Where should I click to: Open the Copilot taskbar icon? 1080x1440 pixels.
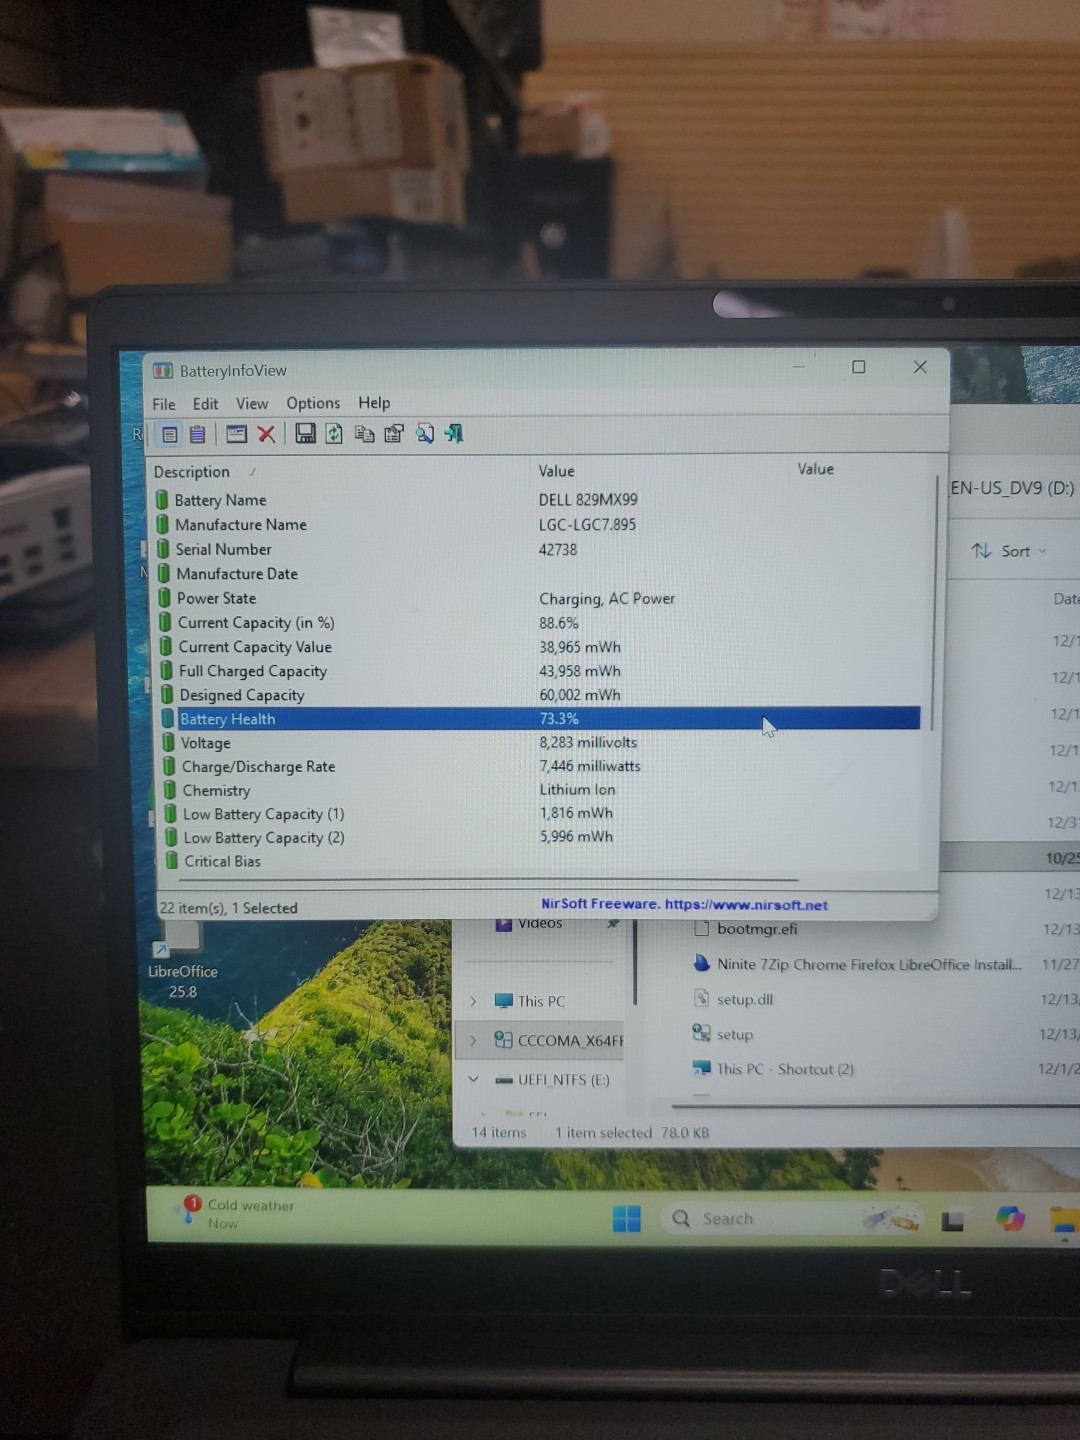pos(1010,1218)
